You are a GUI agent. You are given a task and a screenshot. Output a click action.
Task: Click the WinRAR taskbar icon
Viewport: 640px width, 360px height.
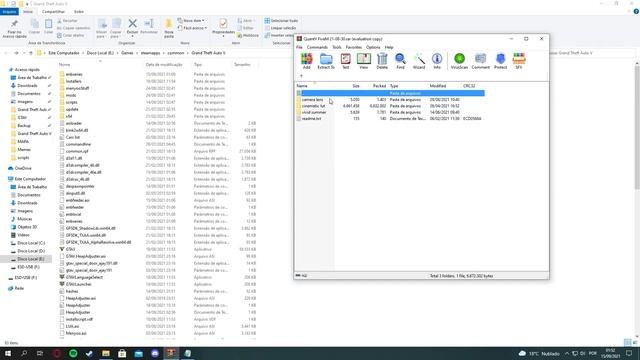tap(171, 353)
